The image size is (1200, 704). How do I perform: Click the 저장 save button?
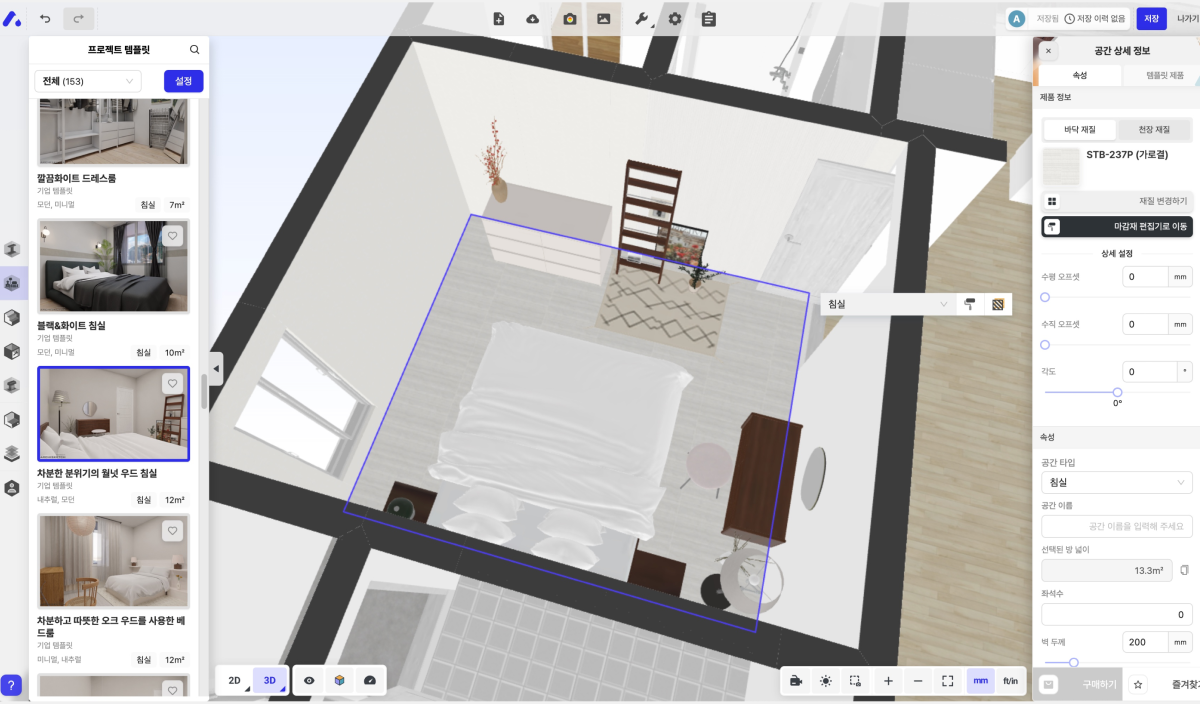[x=1152, y=18]
